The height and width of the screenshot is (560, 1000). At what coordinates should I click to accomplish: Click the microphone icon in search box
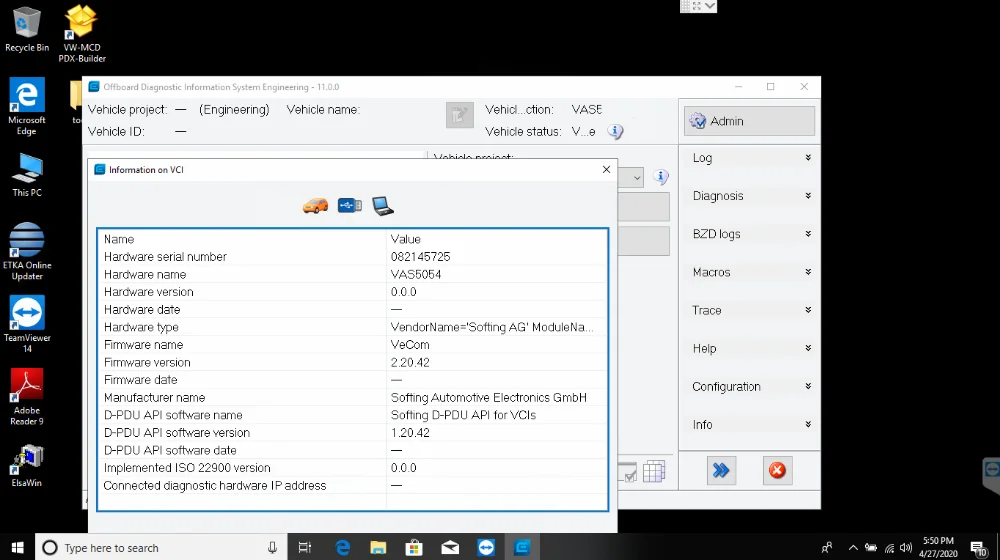[x=272, y=548]
